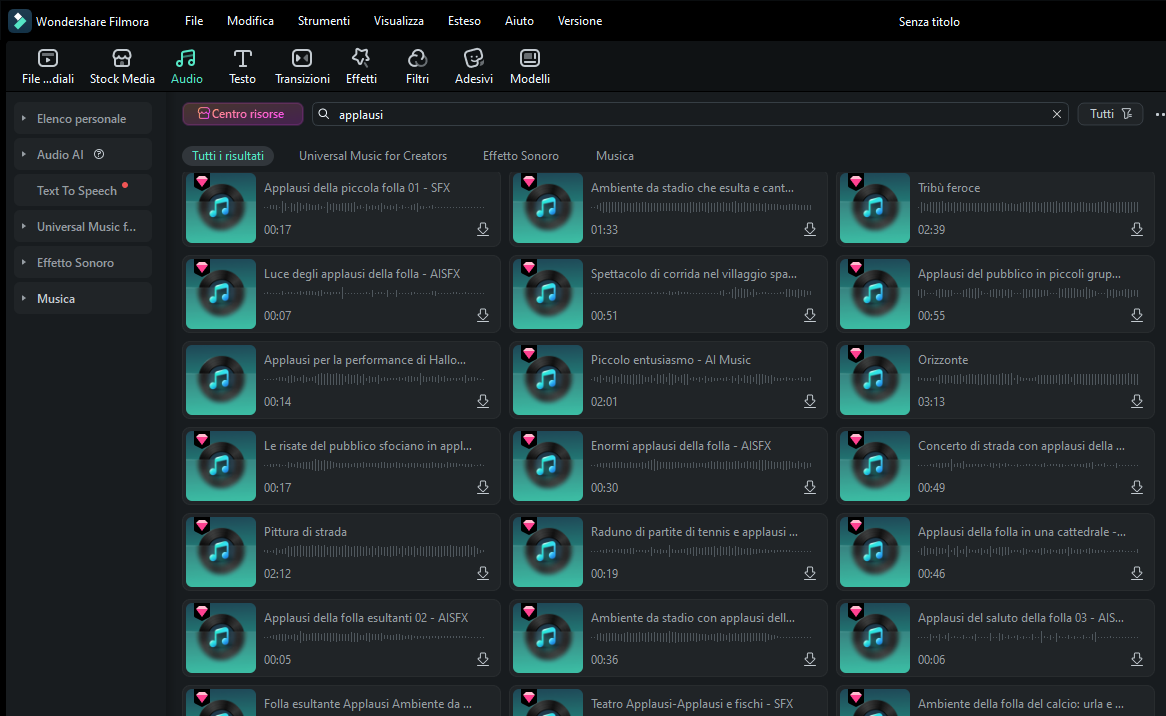The image size is (1166, 716).
Task: Clear the applausi search text
Action: click(1057, 115)
